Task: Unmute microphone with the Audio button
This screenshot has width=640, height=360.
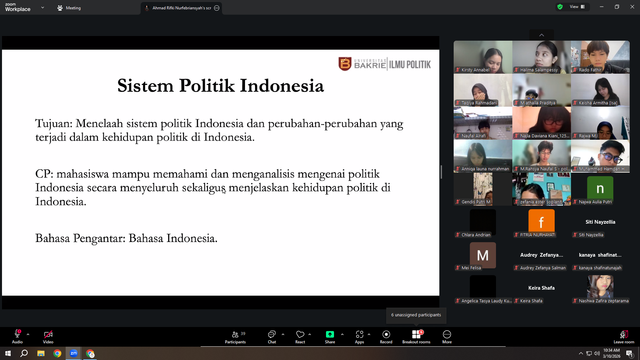Action: coord(17,336)
